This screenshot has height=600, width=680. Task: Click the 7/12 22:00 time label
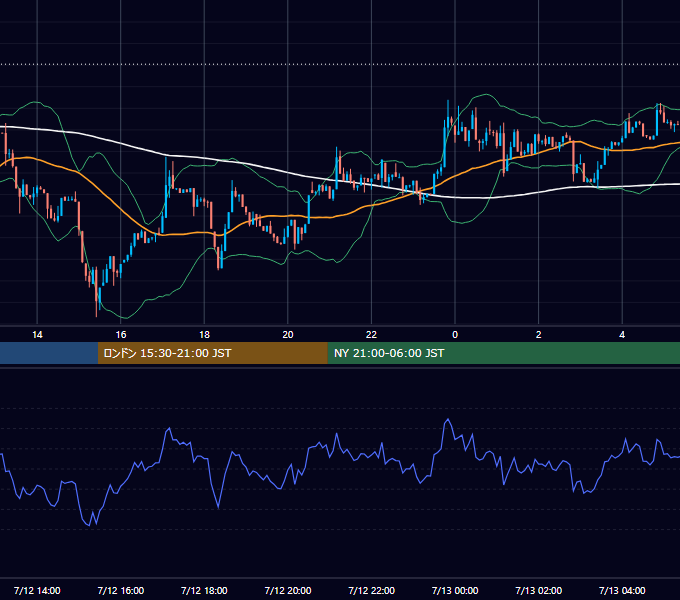(x=372, y=590)
